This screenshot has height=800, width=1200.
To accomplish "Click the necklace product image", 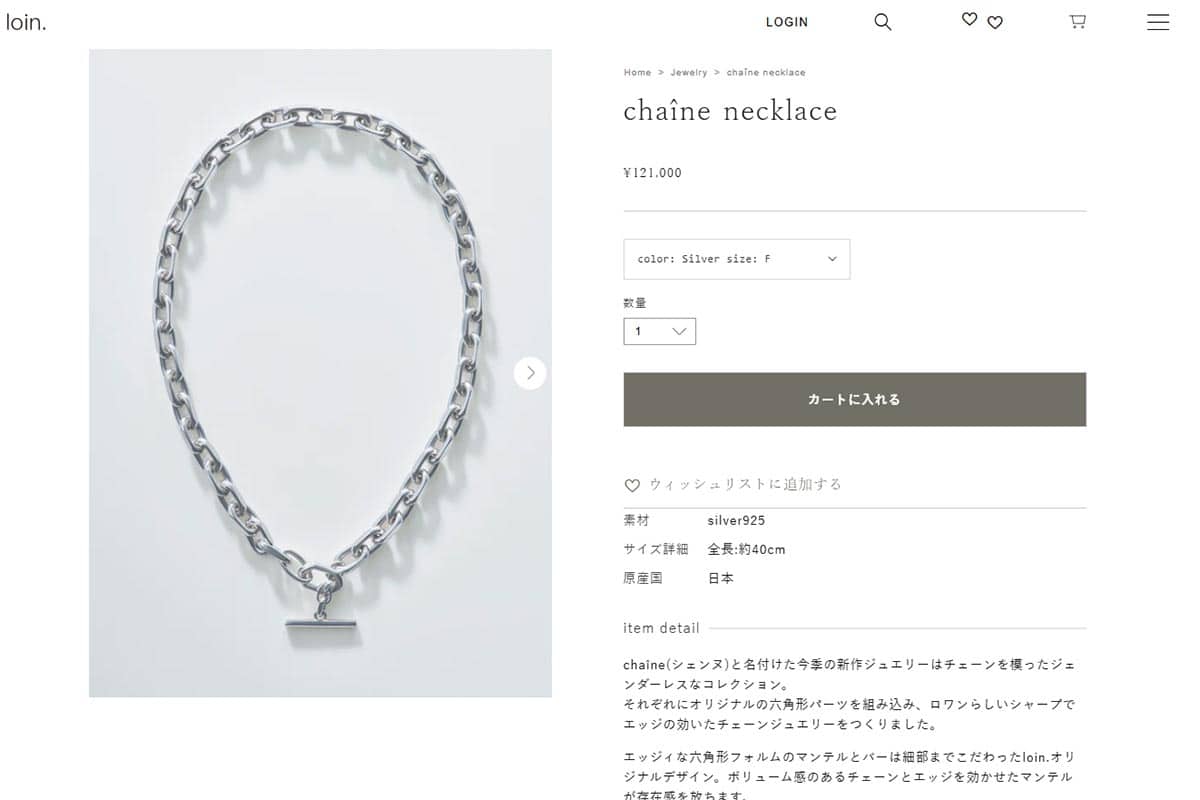I will [320, 373].
